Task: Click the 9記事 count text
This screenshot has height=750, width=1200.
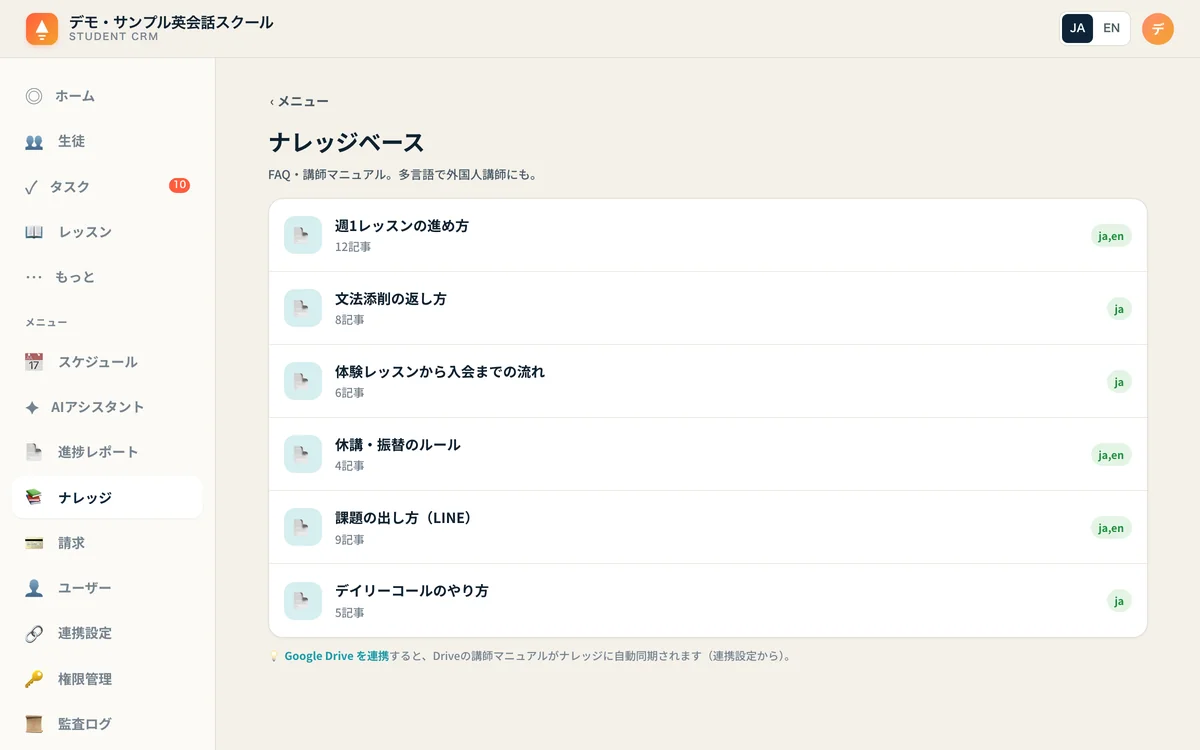Action: click(350, 540)
